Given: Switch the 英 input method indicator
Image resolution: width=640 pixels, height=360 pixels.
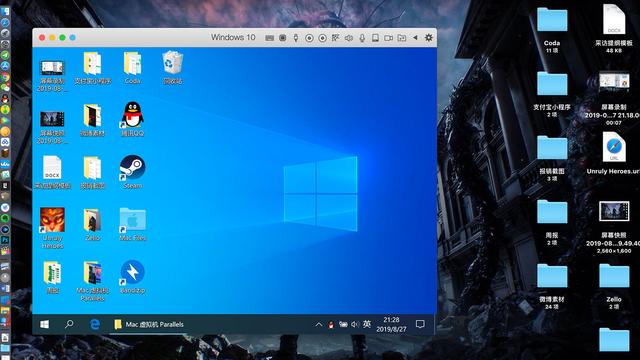Looking at the screenshot, I should [x=367, y=324].
